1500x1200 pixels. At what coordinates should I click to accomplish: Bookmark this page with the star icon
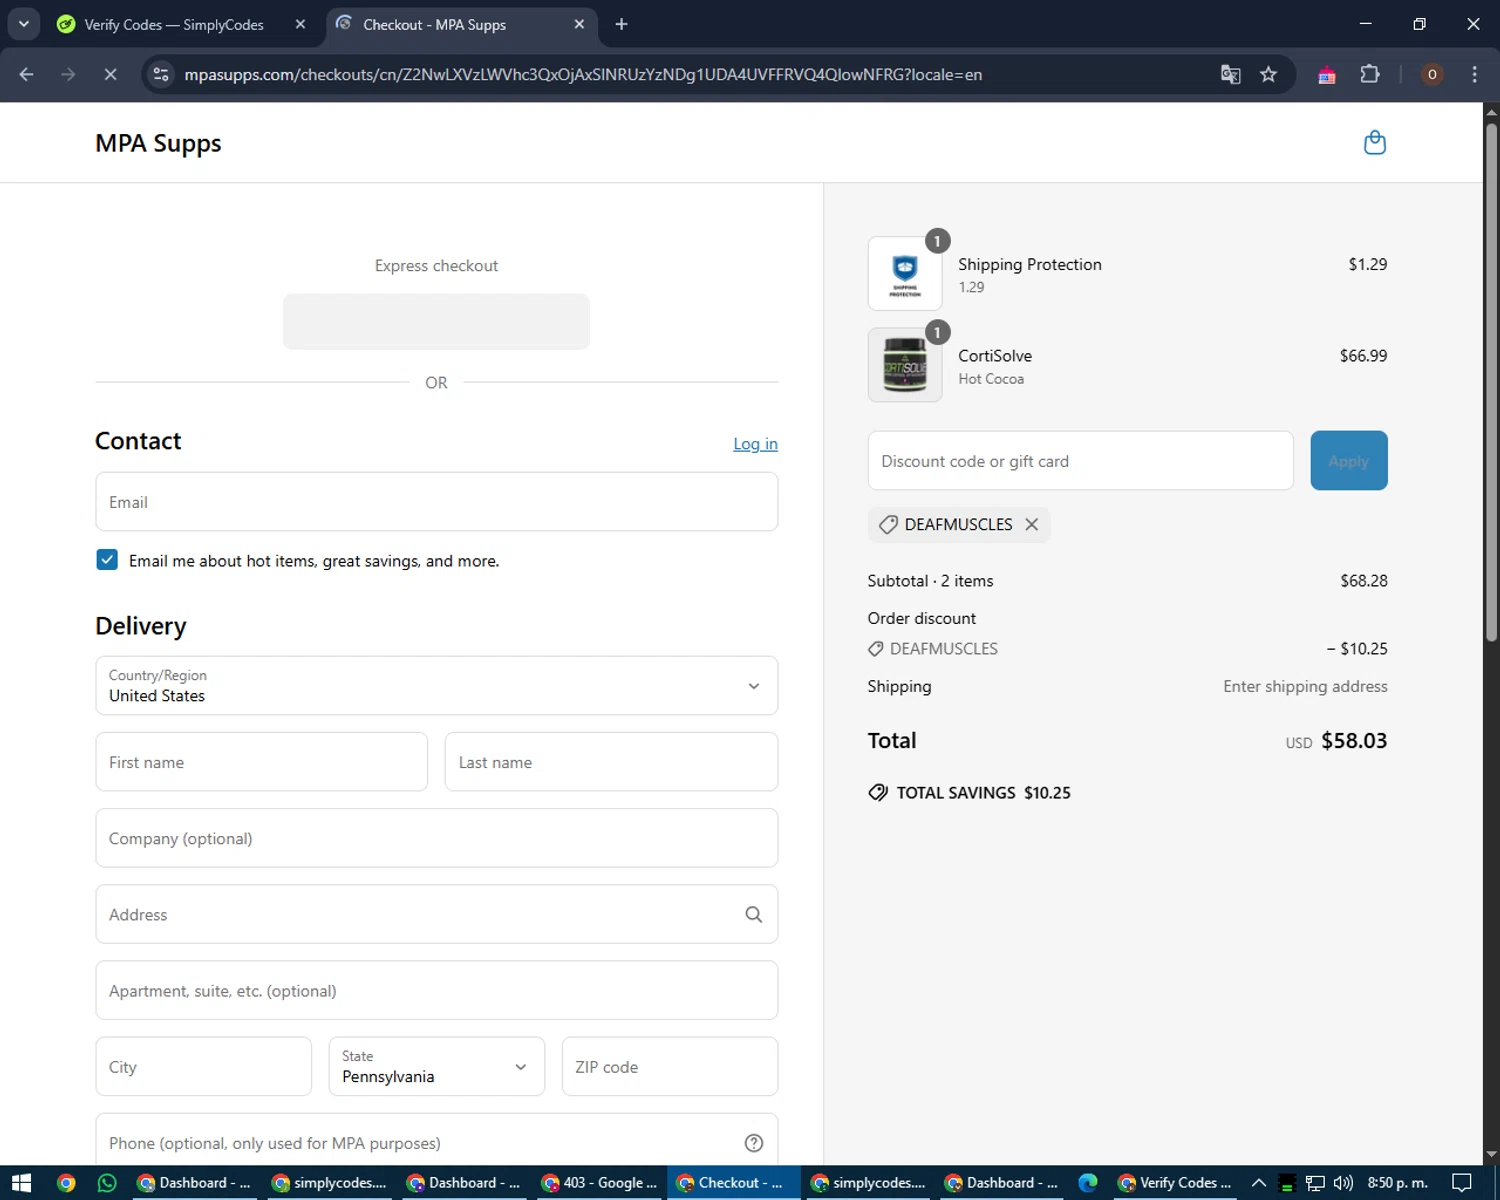pyautogui.click(x=1268, y=75)
